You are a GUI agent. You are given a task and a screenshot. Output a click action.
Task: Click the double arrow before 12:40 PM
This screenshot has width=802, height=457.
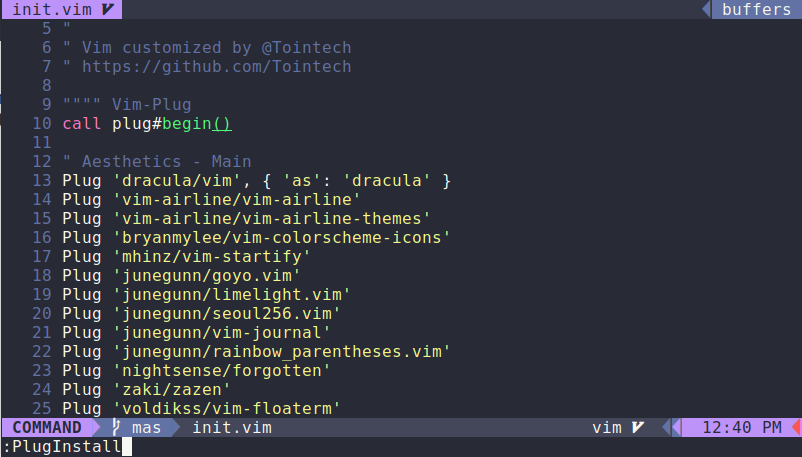[672, 427]
